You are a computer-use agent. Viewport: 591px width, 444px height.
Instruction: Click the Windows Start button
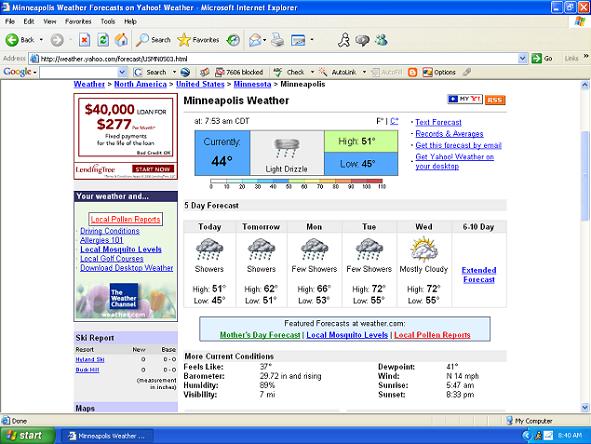point(27,436)
